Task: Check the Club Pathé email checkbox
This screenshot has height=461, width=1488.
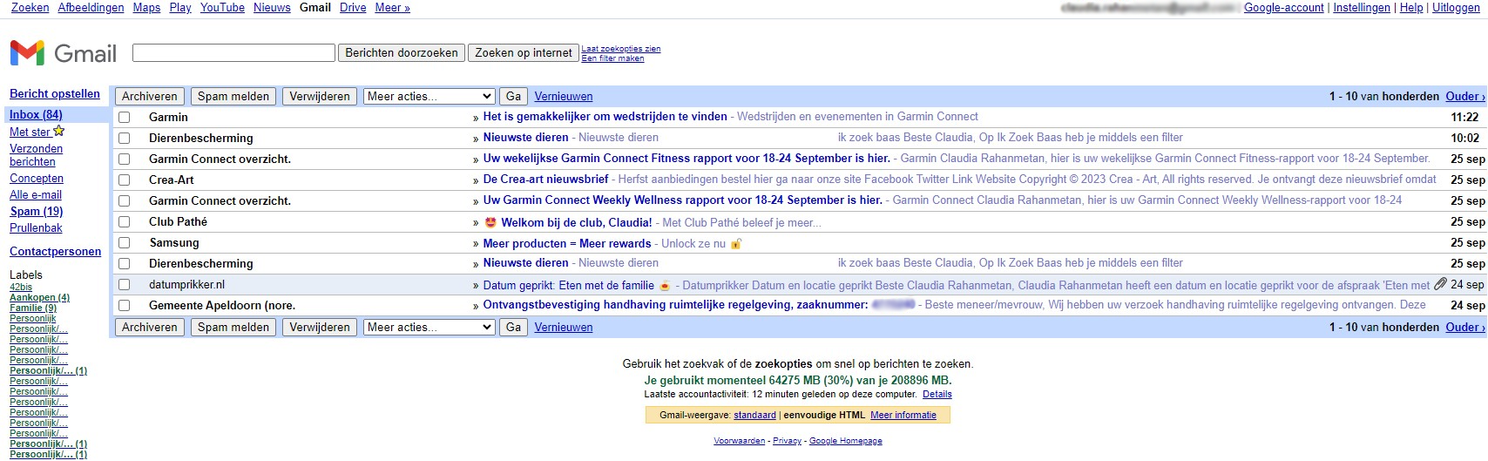Action: pos(124,222)
